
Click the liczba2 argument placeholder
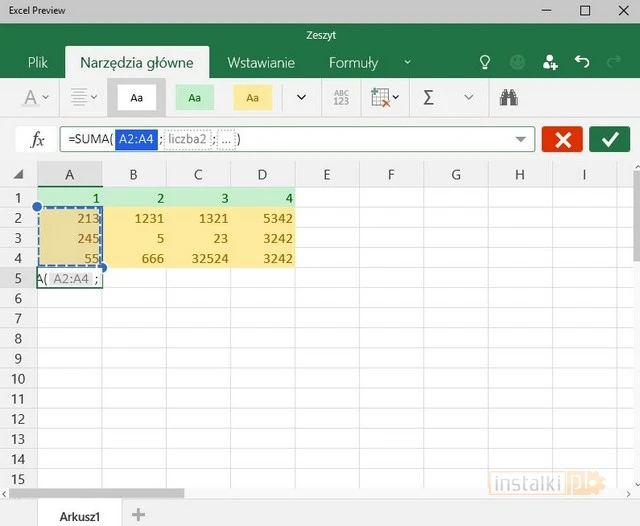tap(187, 139)
